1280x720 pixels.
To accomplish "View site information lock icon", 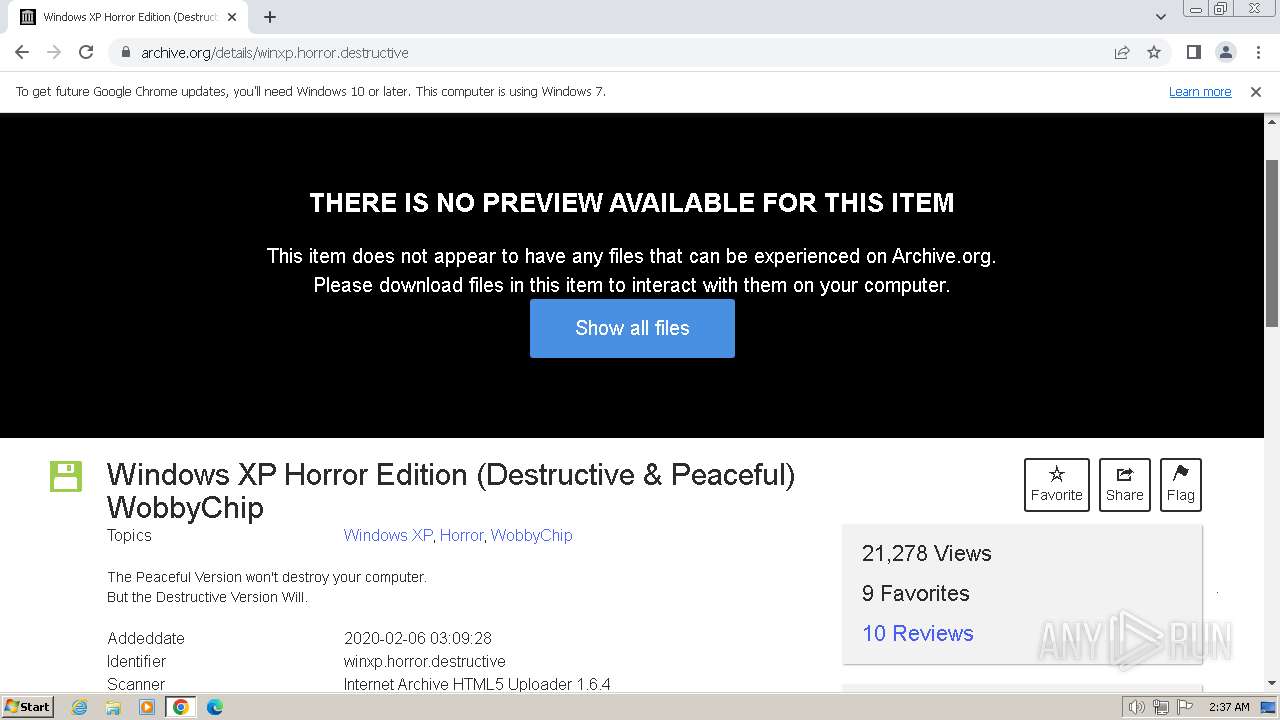I will click(x=125, y=52).
